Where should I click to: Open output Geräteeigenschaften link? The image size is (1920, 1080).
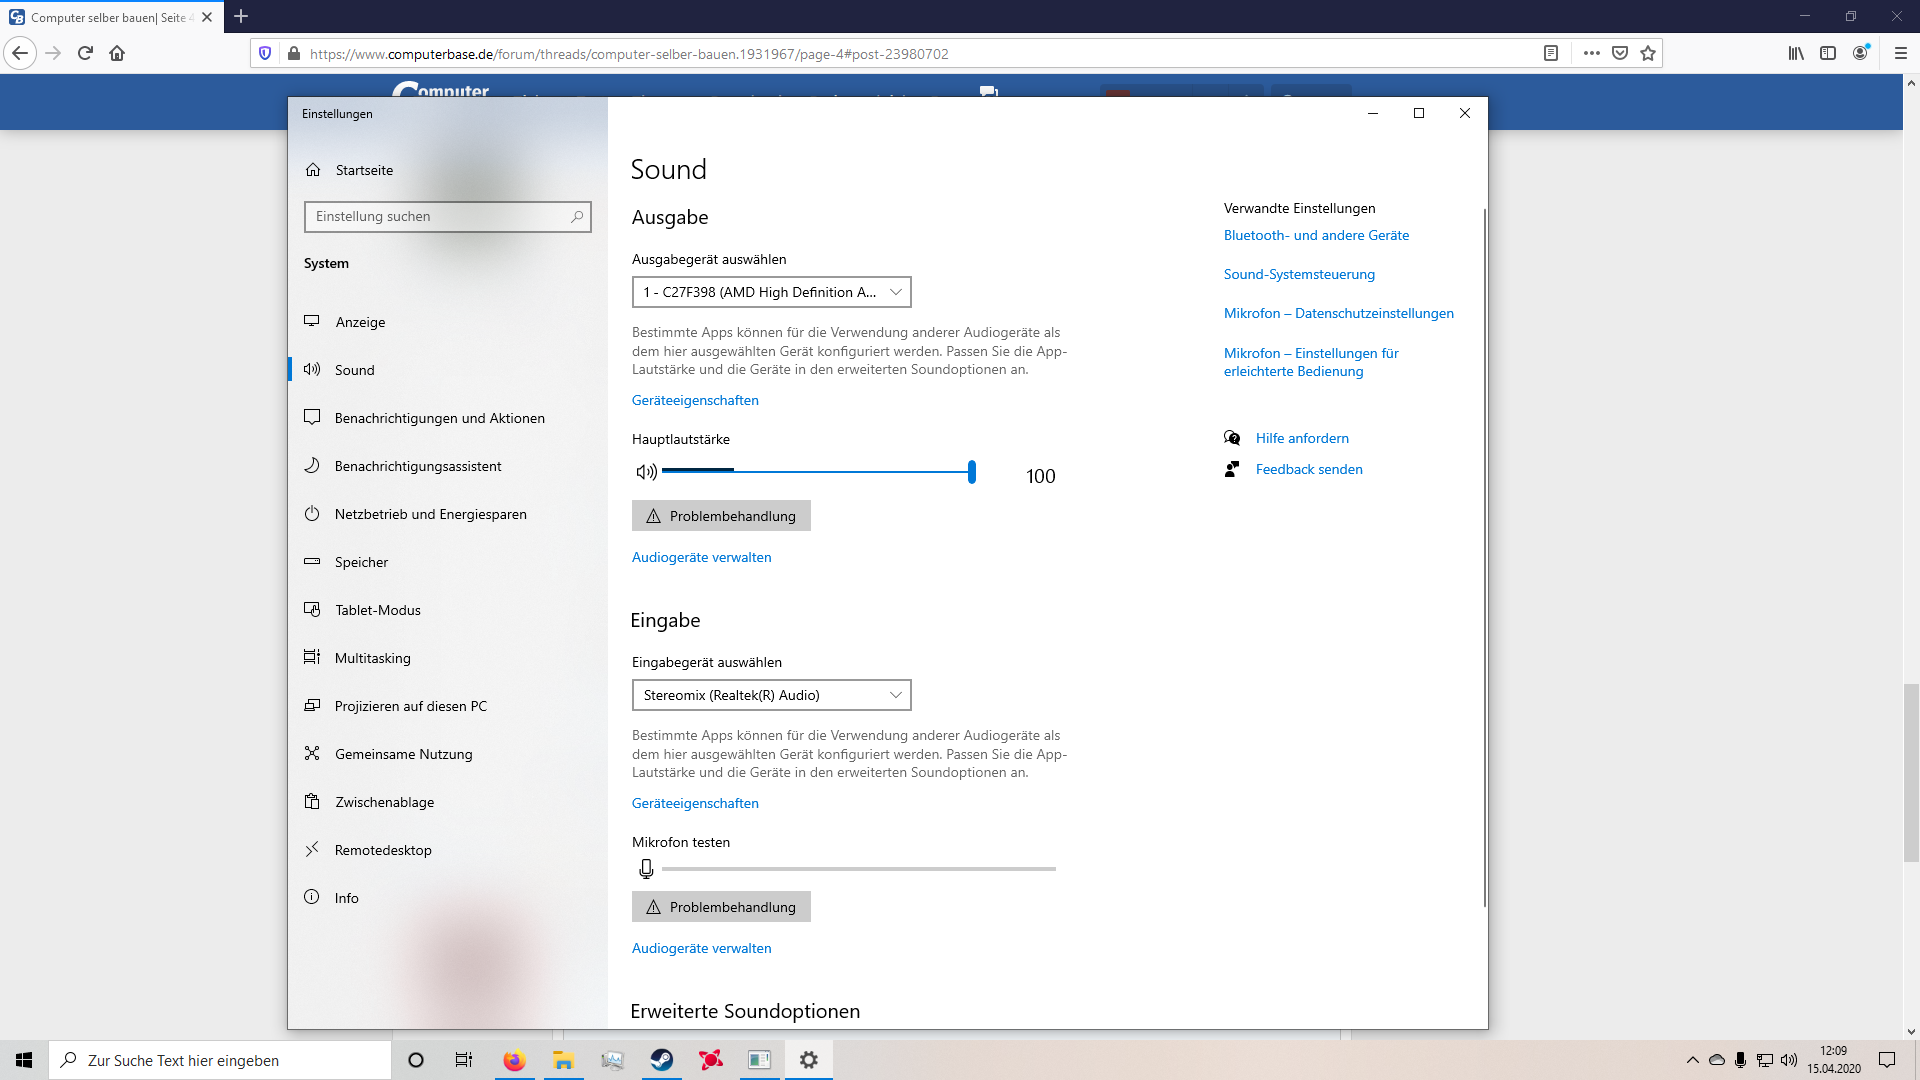695,400
